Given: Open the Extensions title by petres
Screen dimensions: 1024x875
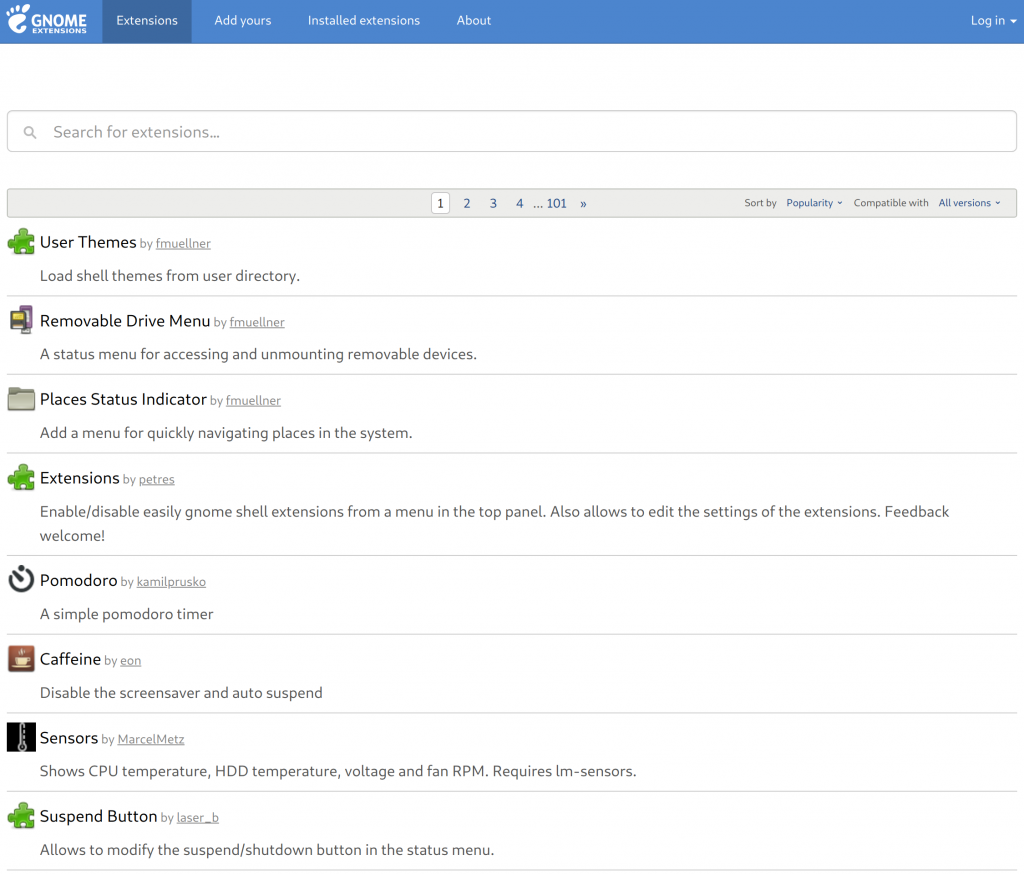Looking at the screenshot, I should [x=80, y=478].
